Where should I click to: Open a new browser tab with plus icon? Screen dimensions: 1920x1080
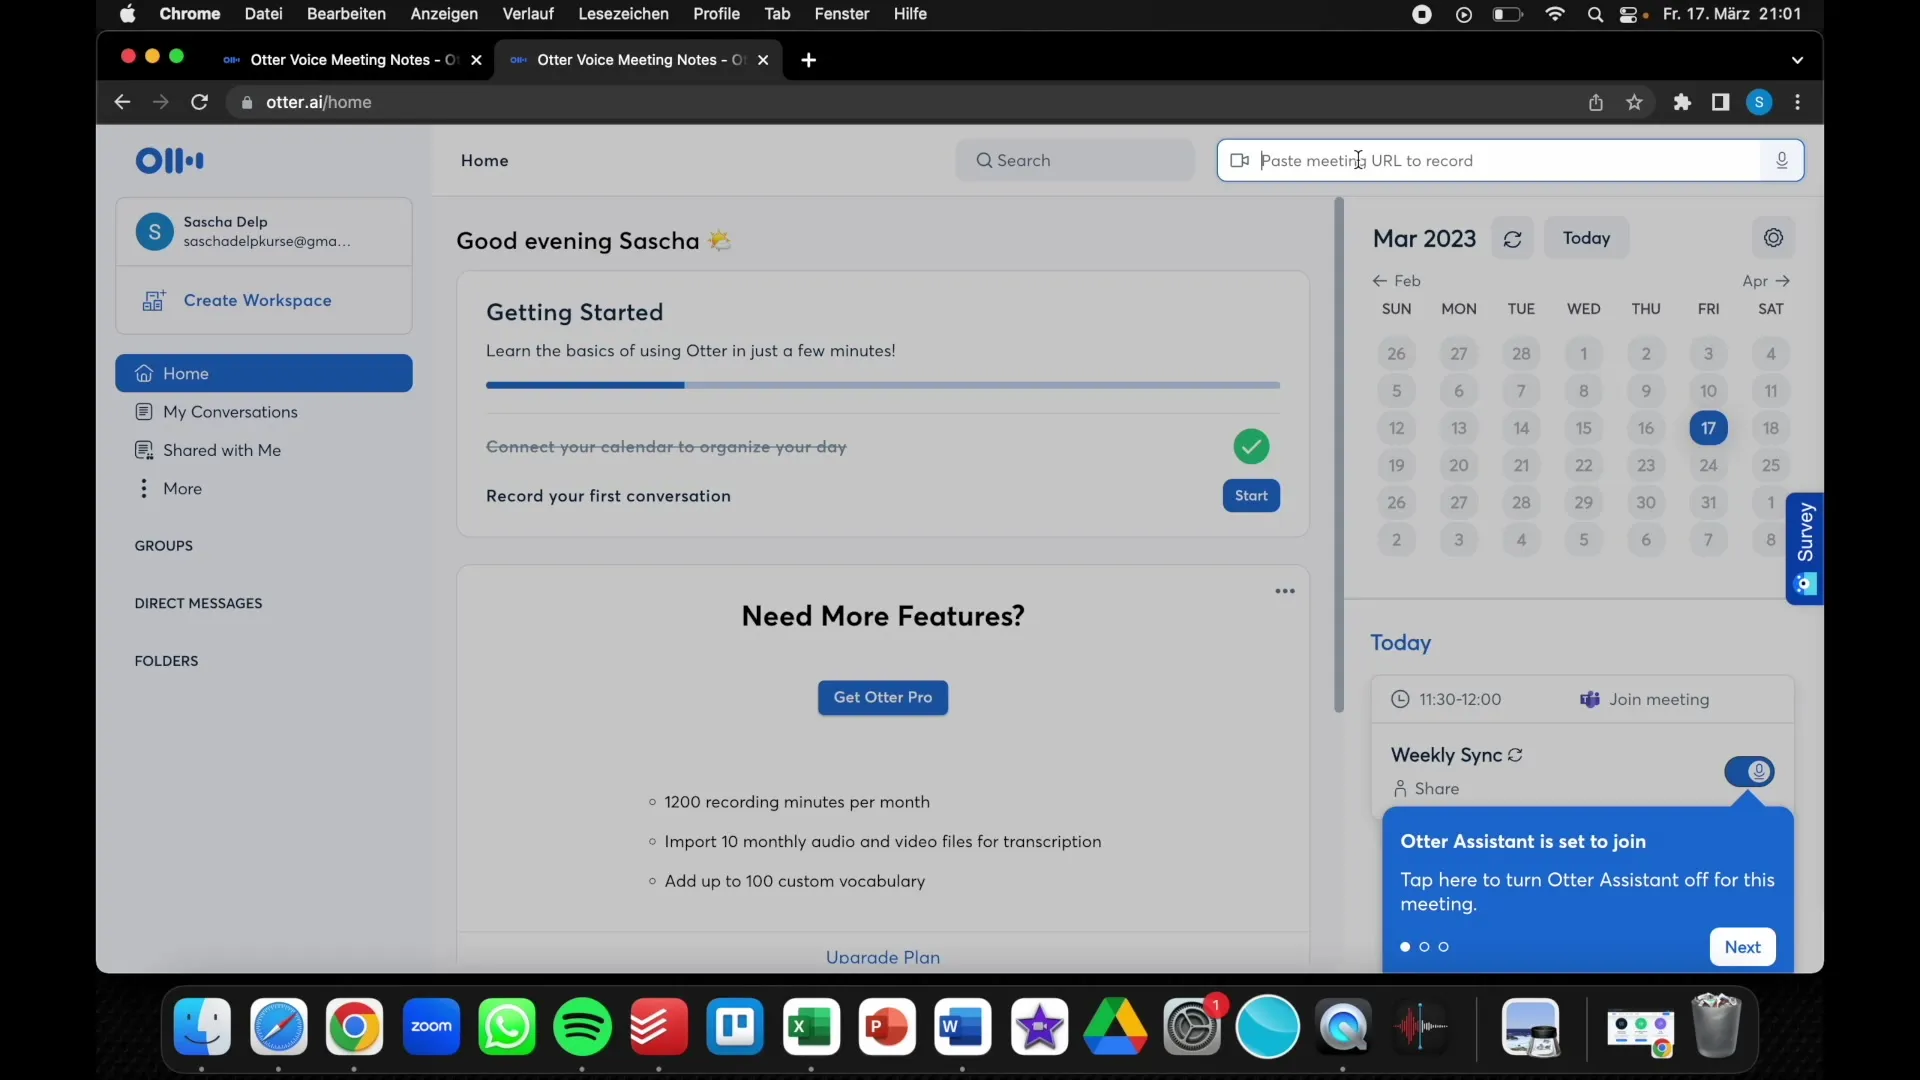[x=808, y=60]
